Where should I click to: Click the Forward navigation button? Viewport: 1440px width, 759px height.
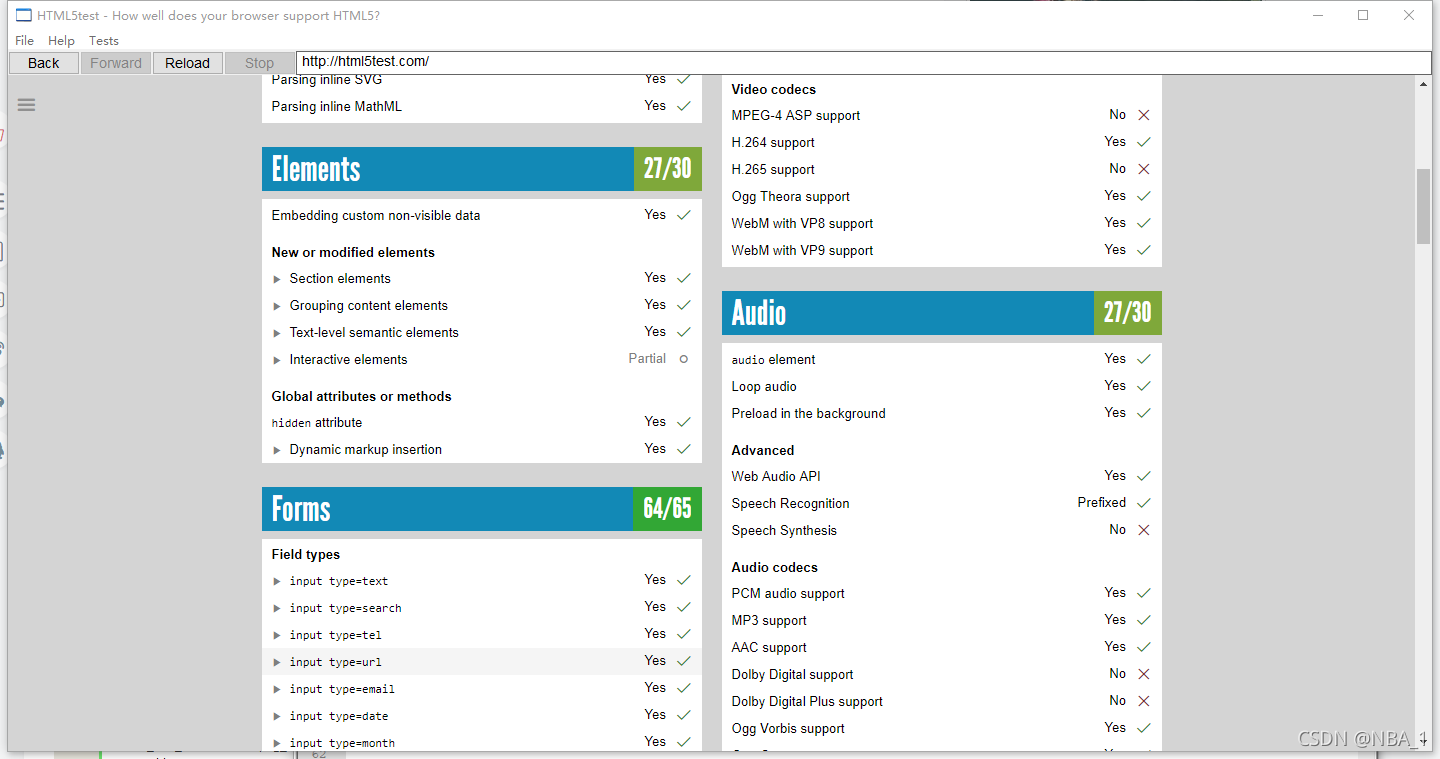point(116,63)
